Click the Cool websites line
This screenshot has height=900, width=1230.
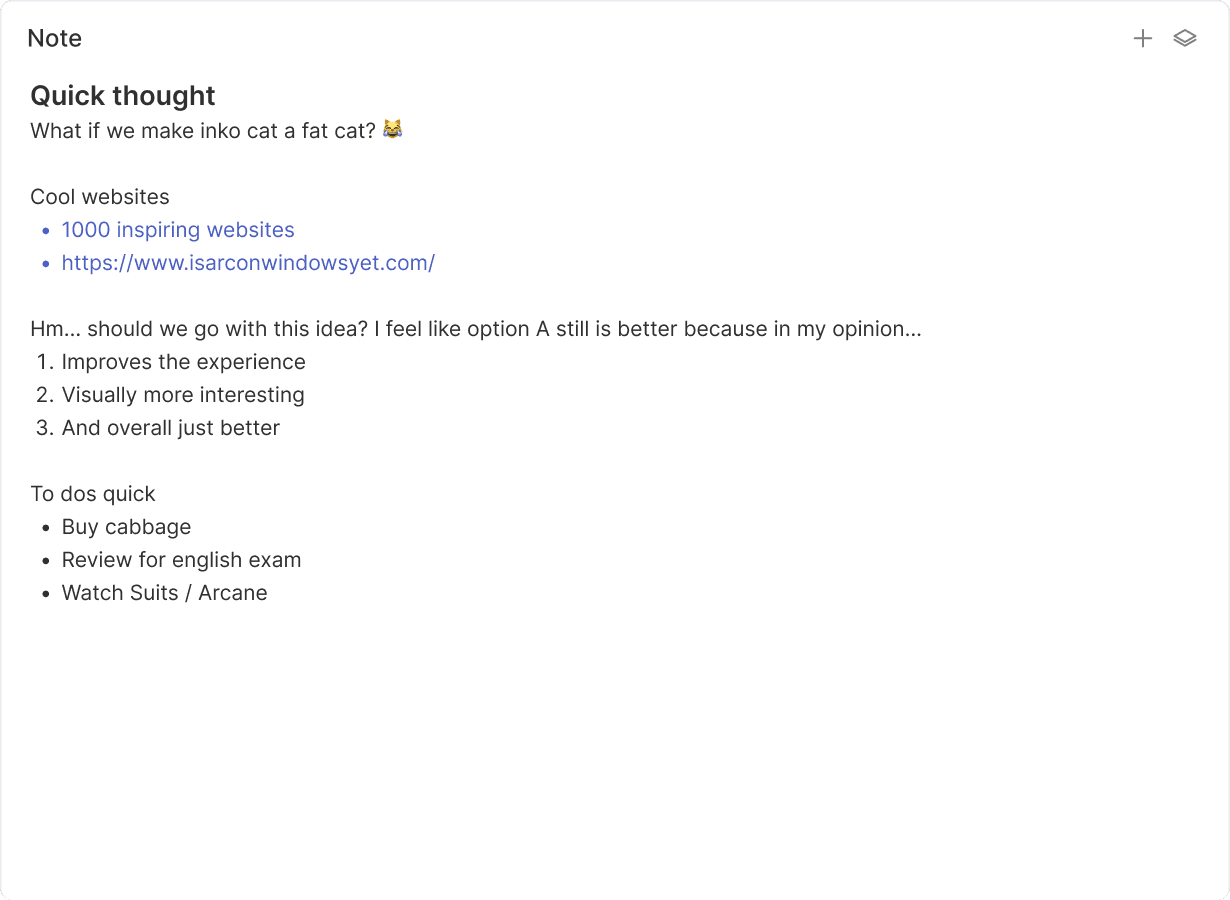(100, 197)
